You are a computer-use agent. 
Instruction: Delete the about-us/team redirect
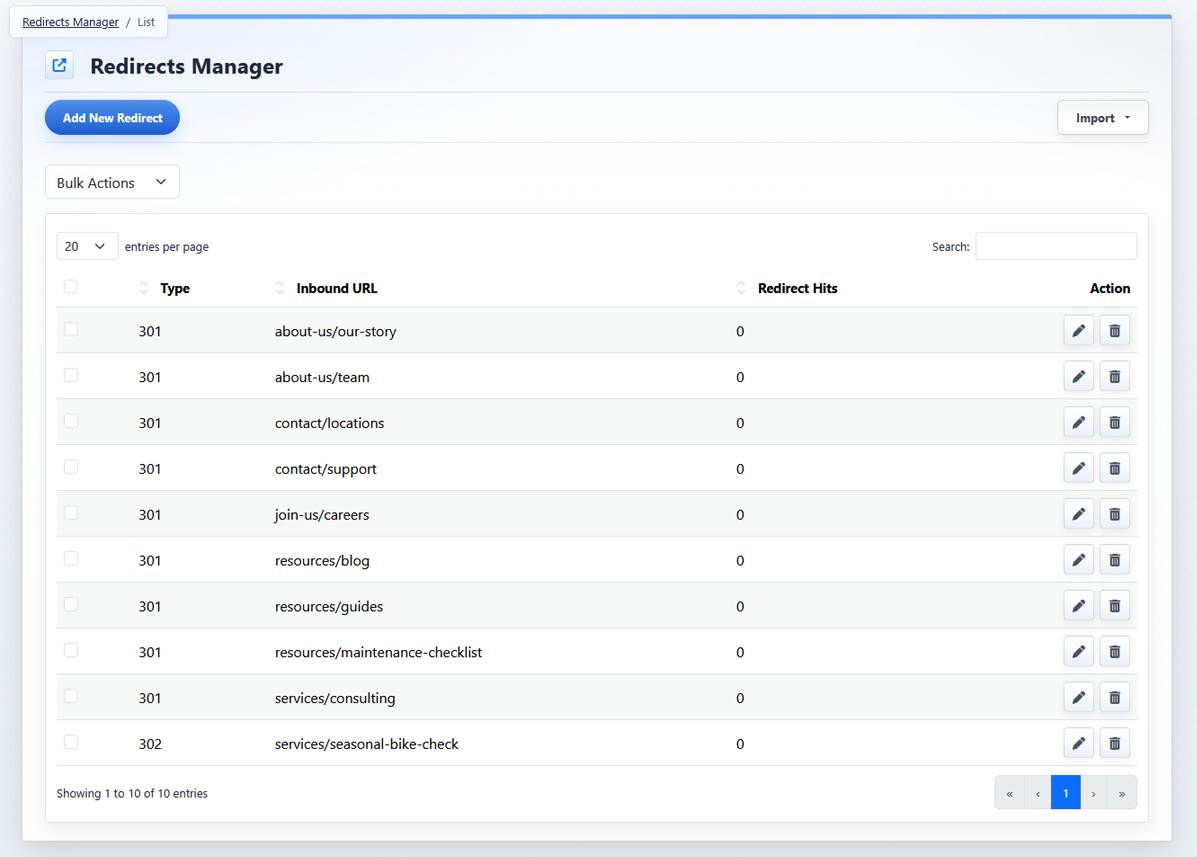1115,376
